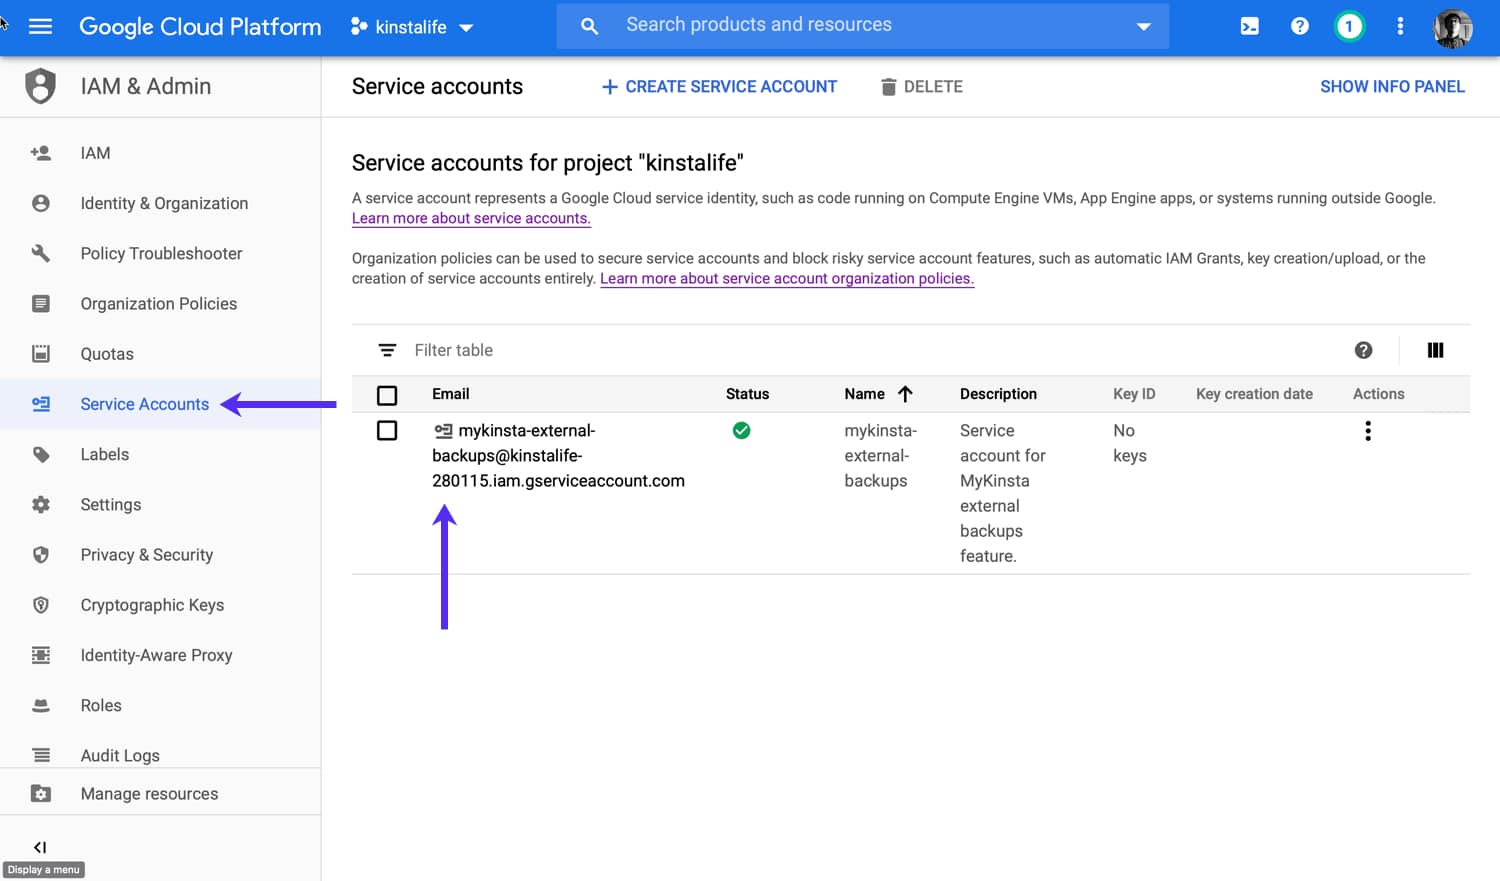
Task: Open Manage resources
Action: [x=149, y=794]
